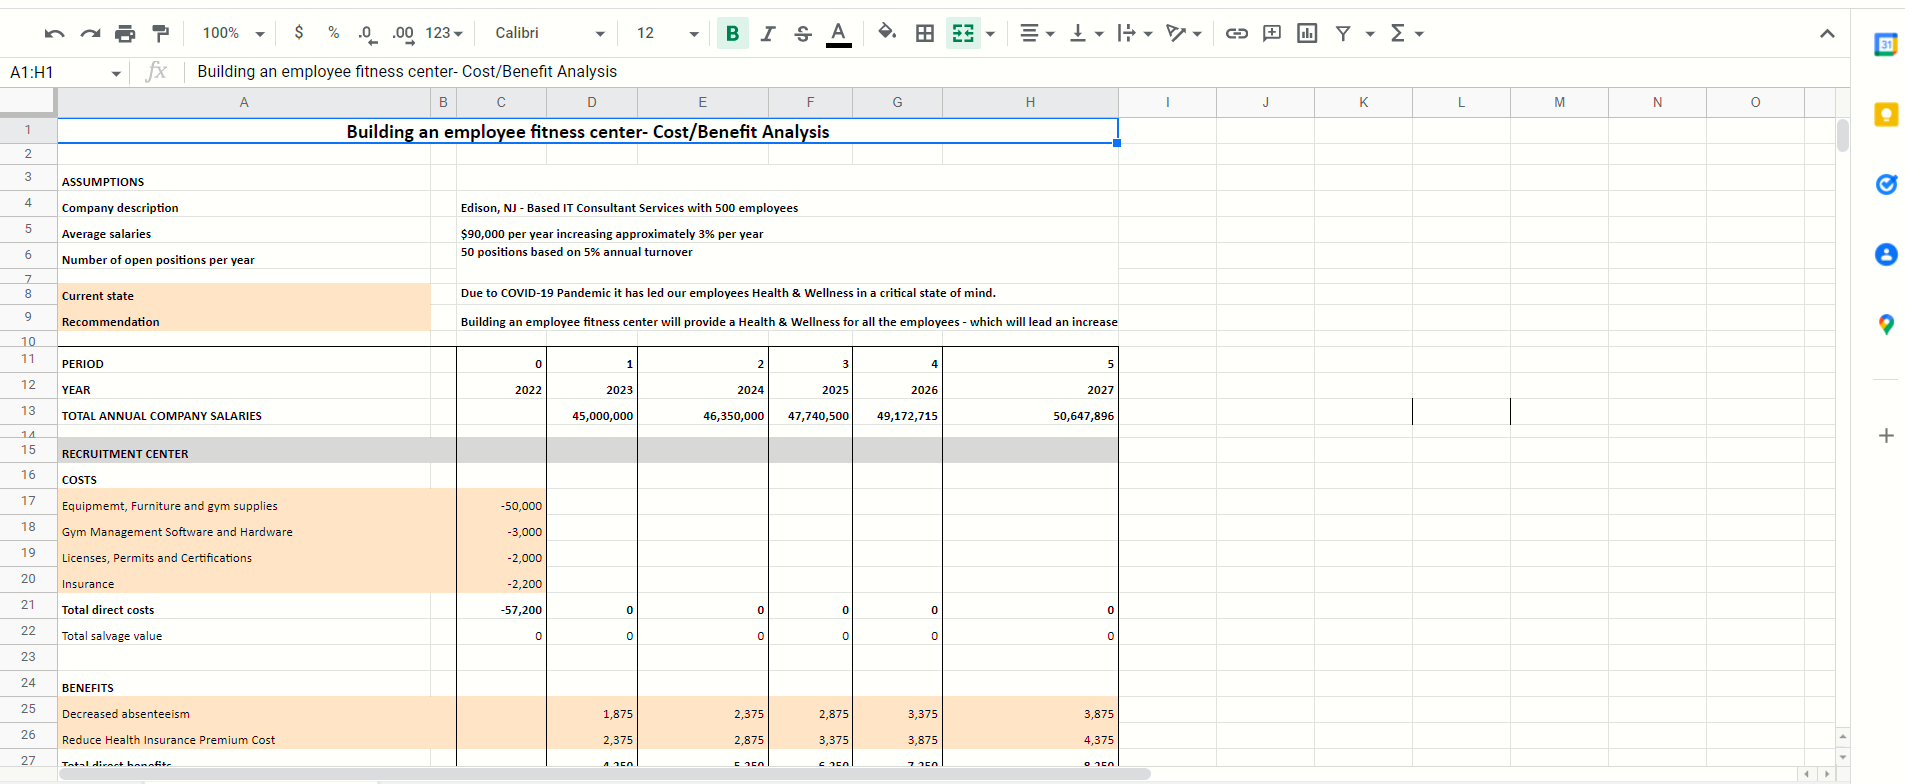Click the scroll down arrow
This screenshot has height=784, width=1905.
[x=1842, y=757]
